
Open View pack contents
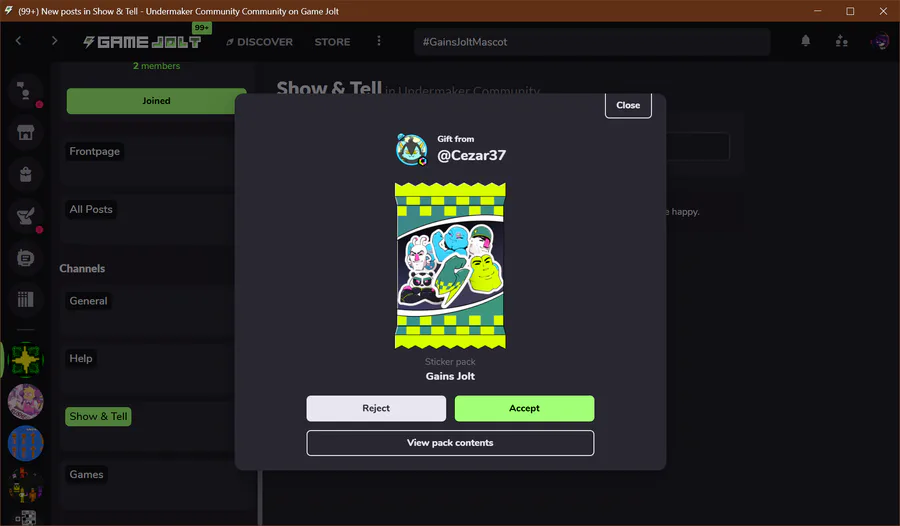(450, 443)
